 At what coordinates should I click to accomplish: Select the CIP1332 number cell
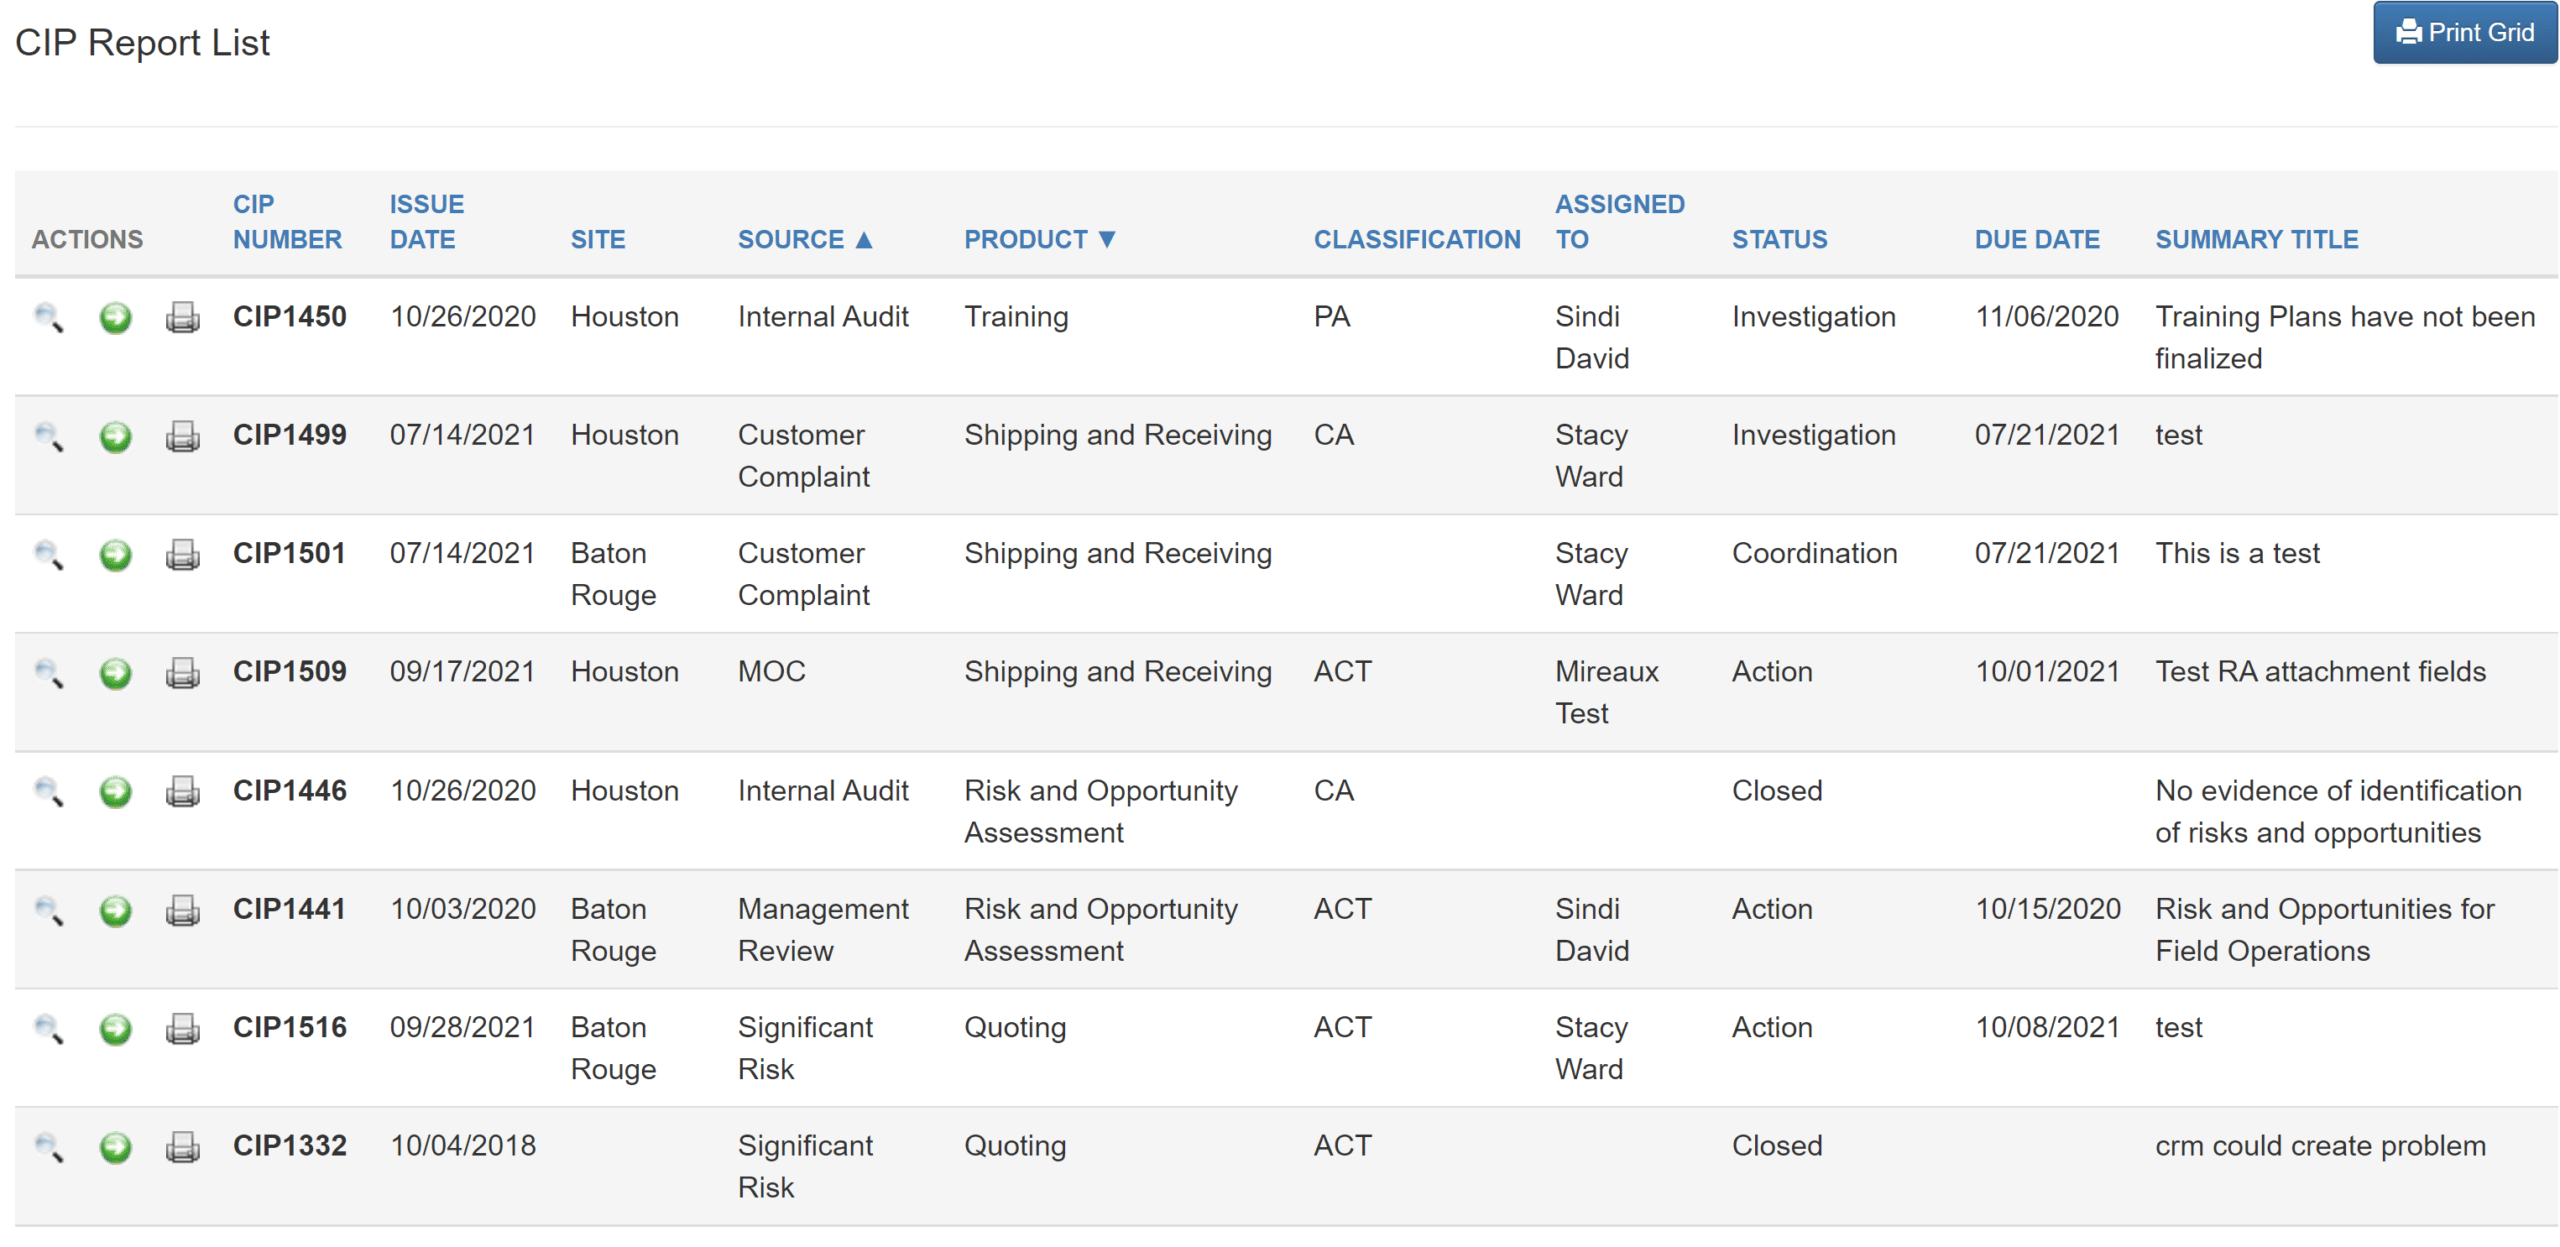(x=289, y=1144)
